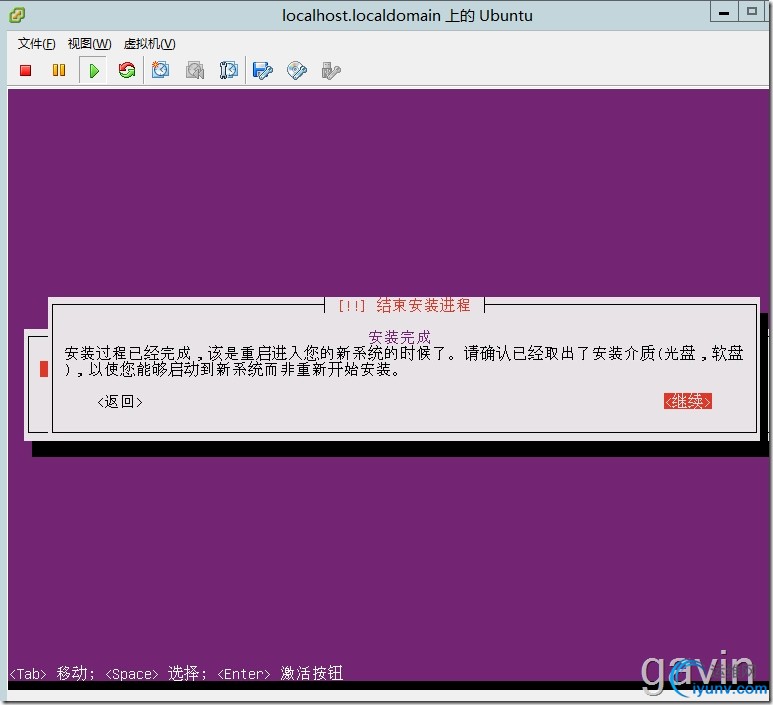
Task: Open the snapshot manager
Action: click(228, 70)
